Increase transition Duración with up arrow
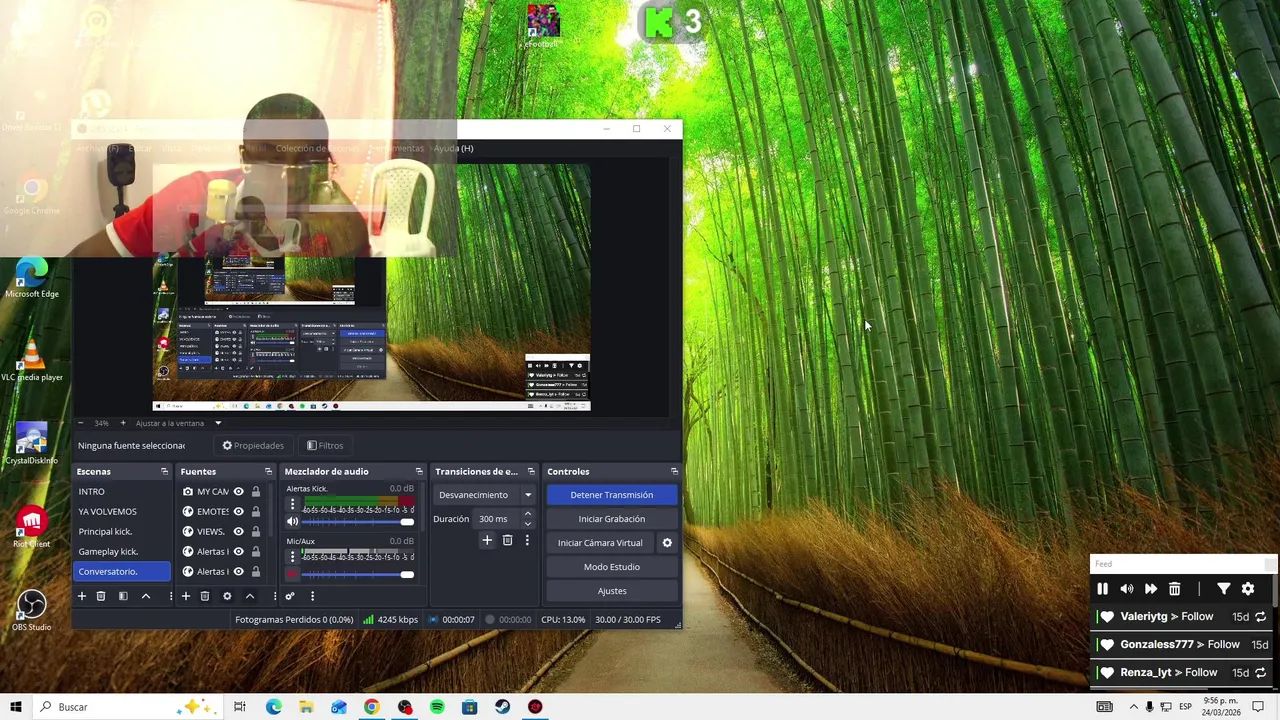1280x720 pixels. click(528, 514)
